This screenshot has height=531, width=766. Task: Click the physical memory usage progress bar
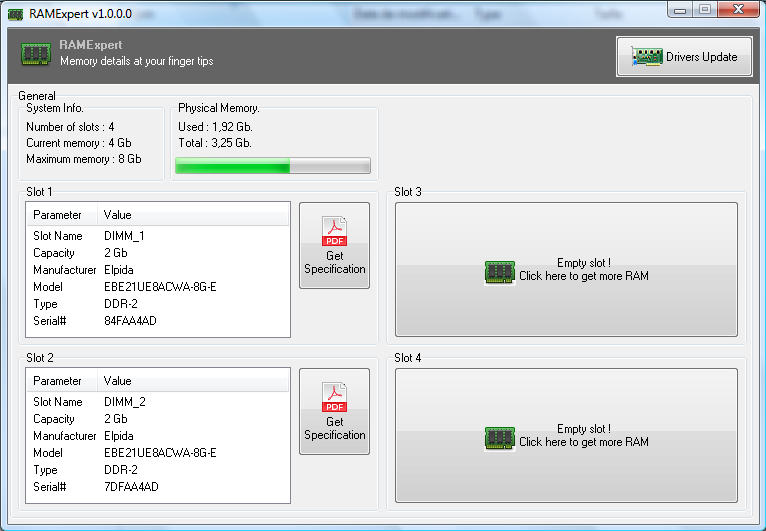pos(273,166)
